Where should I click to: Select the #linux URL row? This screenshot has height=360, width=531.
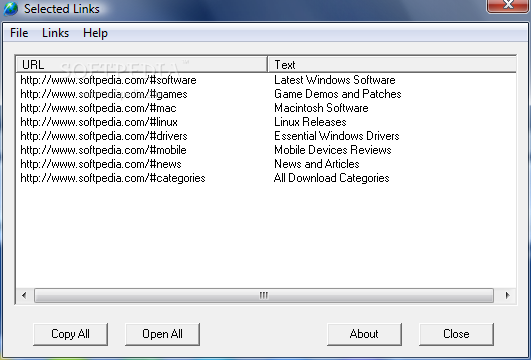[99, 122]
